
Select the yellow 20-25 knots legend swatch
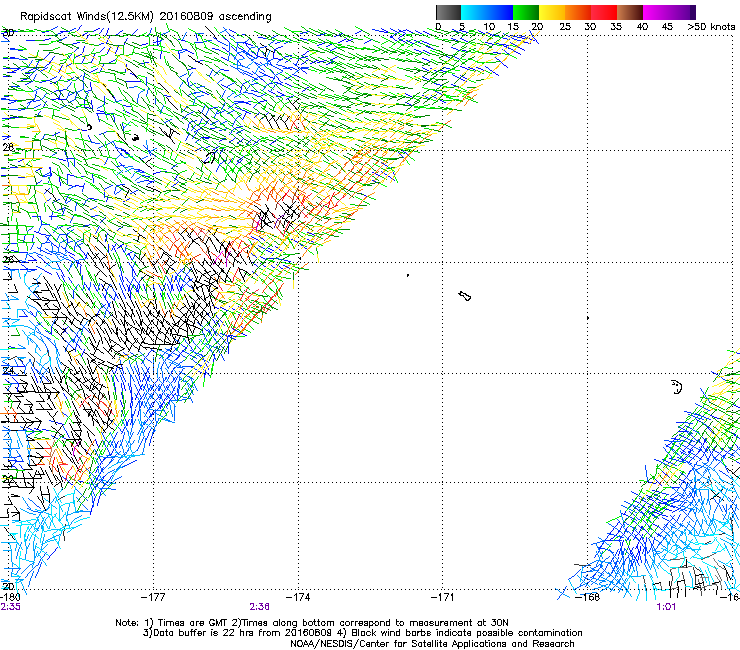552,12
